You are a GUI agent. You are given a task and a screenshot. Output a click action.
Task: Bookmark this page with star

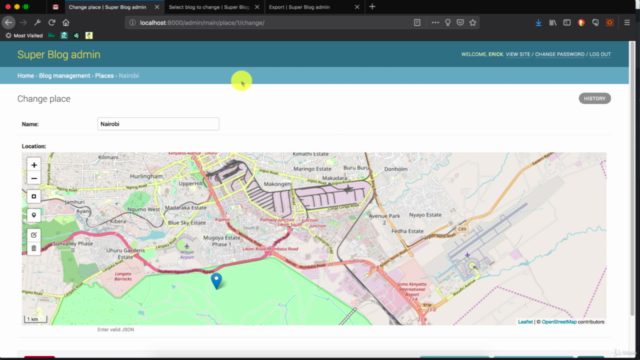(473, 22)
